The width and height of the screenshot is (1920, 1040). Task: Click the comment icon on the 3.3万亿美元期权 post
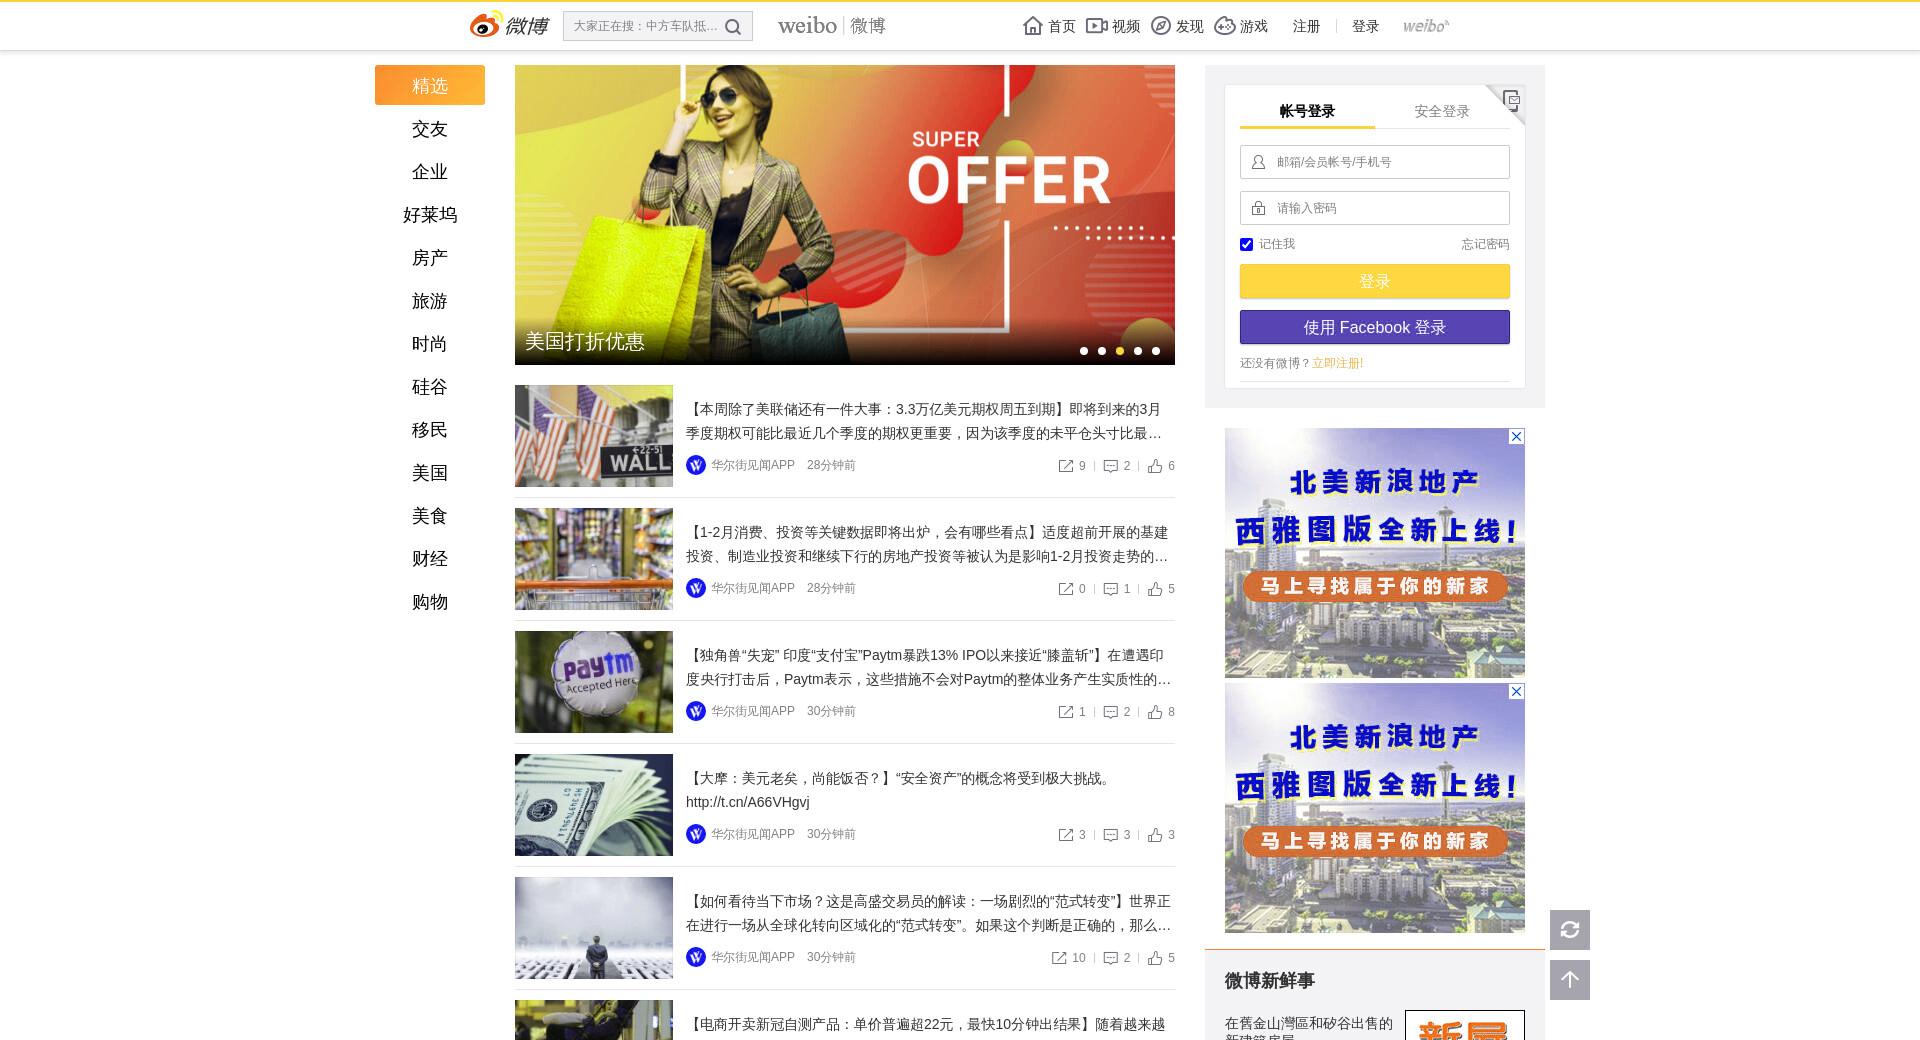(x=1110, y=466)
